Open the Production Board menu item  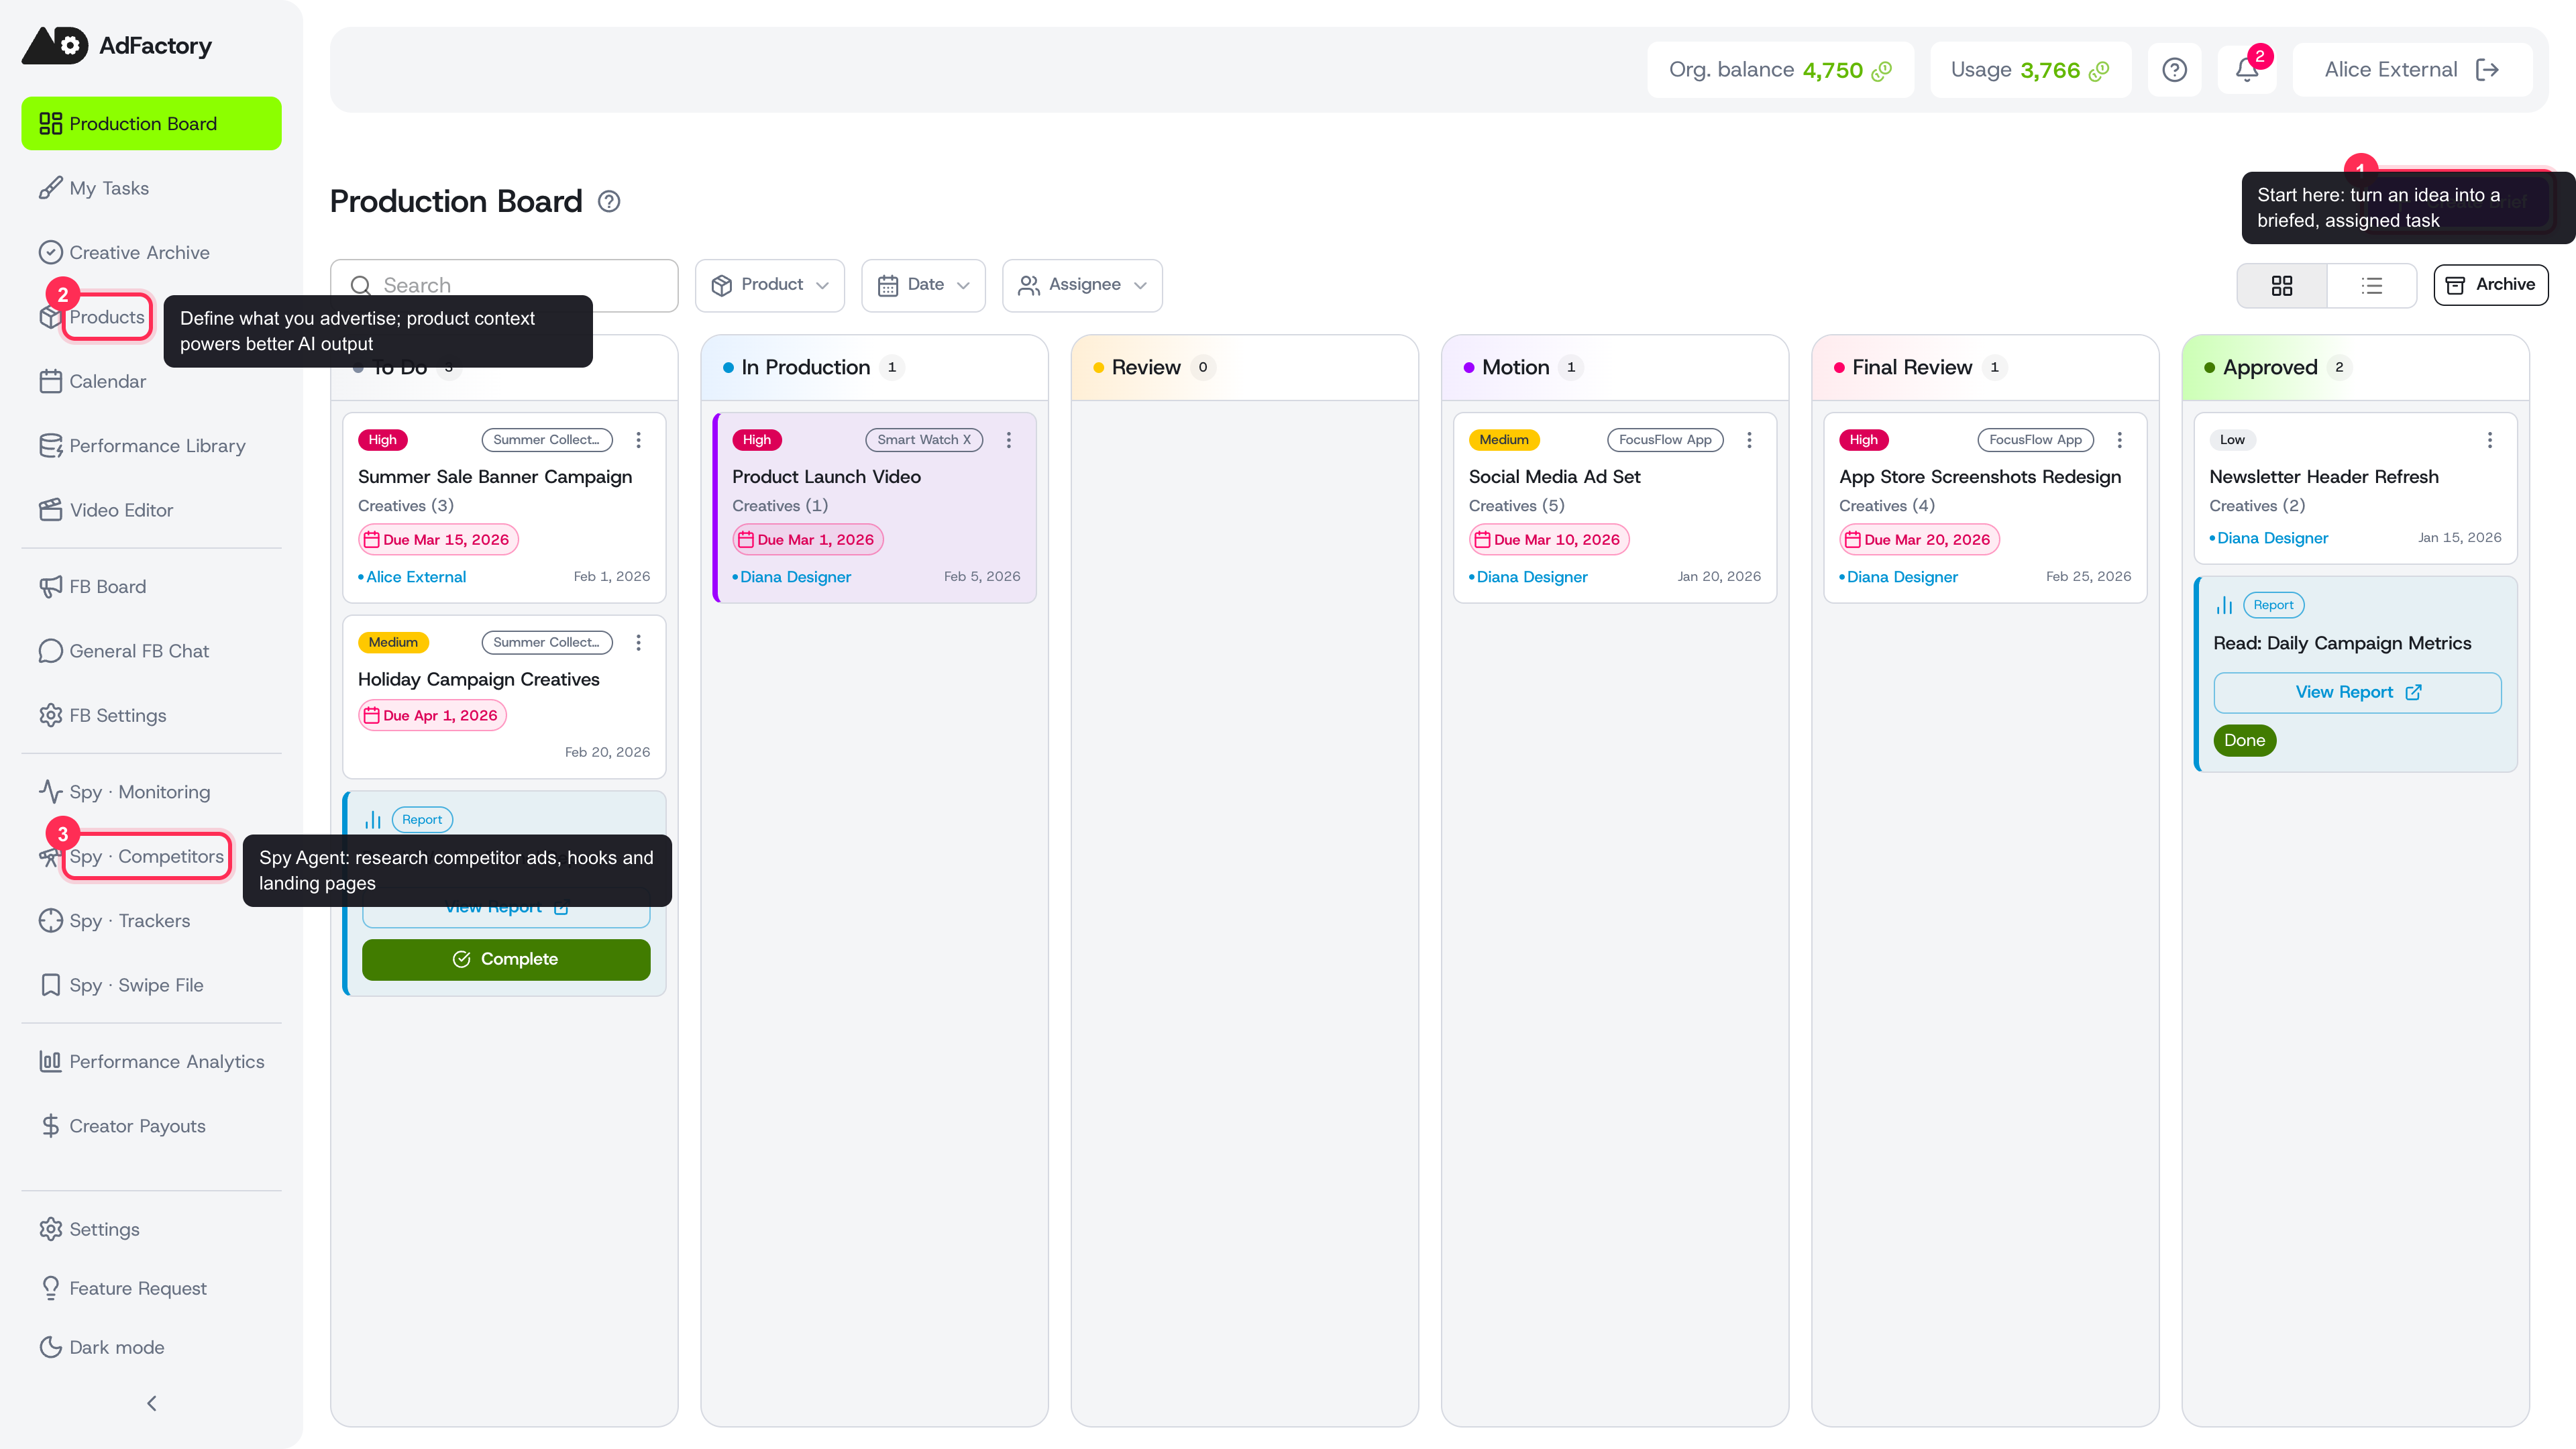pyautogui.click(x=151, y=123)
